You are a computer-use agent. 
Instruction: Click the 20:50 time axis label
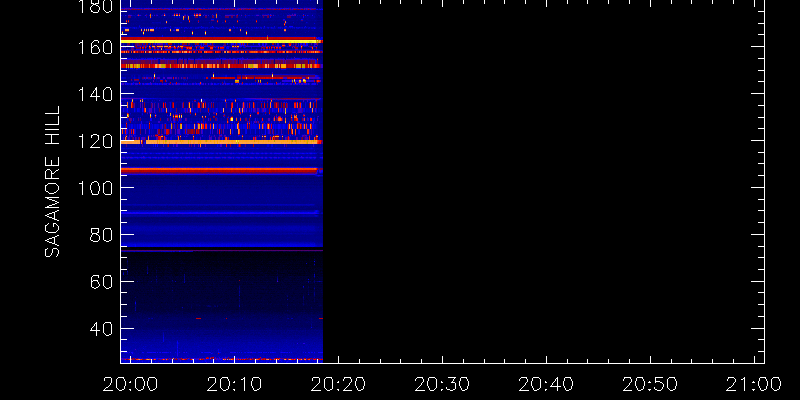tap(650, 384)
